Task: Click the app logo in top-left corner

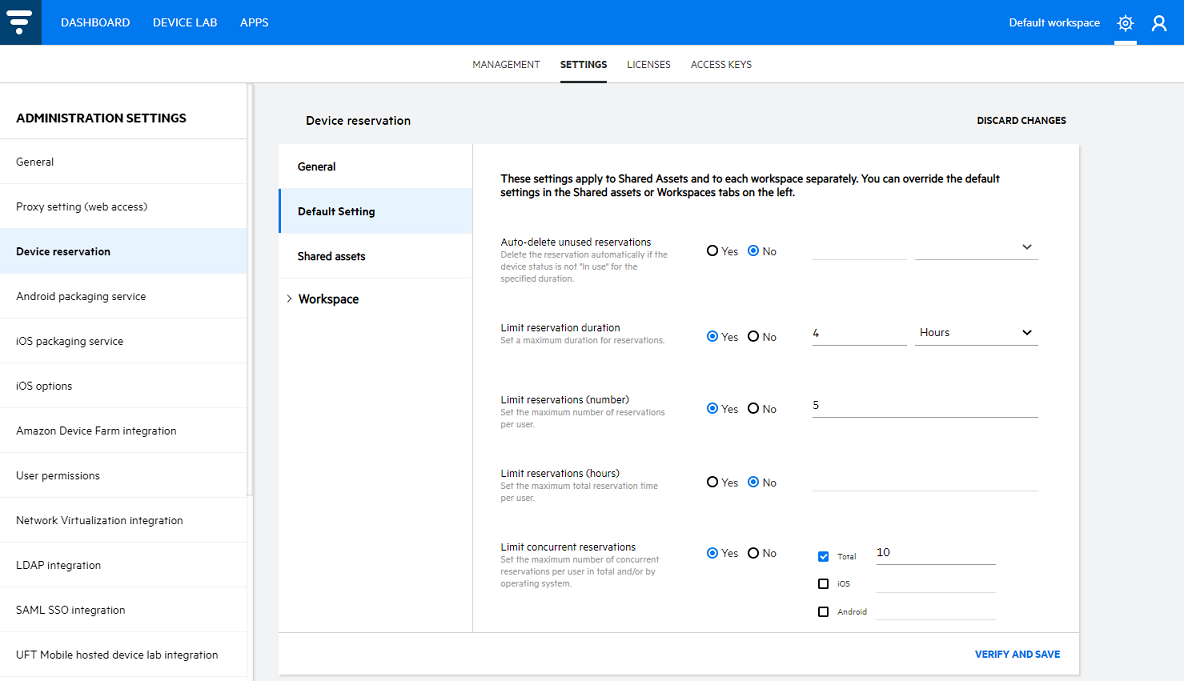Action: 20,22
